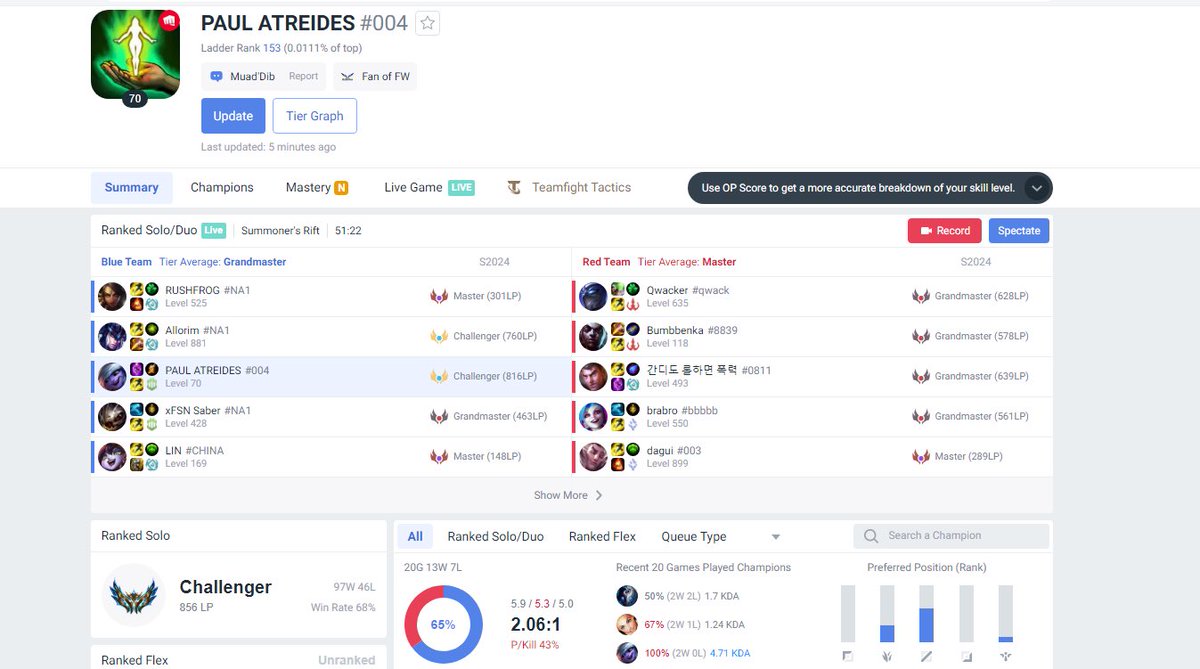Click the Fan of FW badge
The image size is (1200, 669).
(x=375, y=76)
